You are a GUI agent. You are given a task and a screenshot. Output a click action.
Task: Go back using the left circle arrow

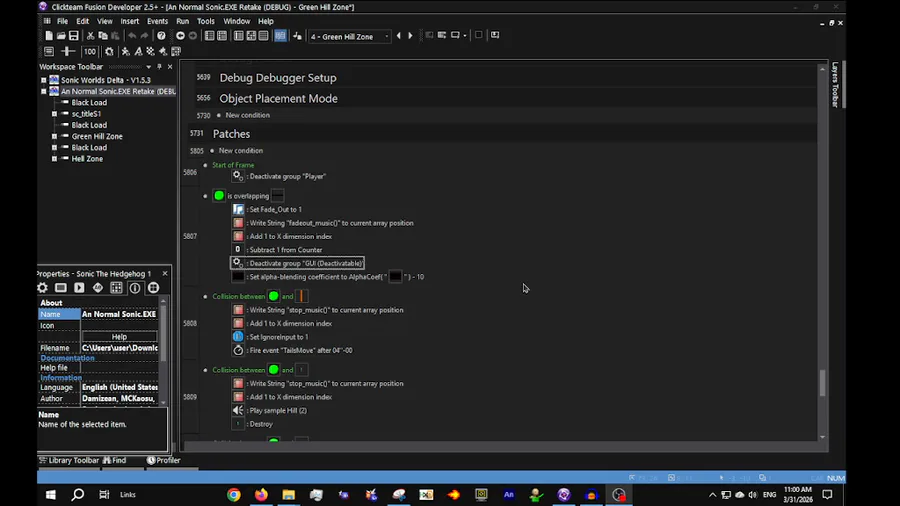180,36
